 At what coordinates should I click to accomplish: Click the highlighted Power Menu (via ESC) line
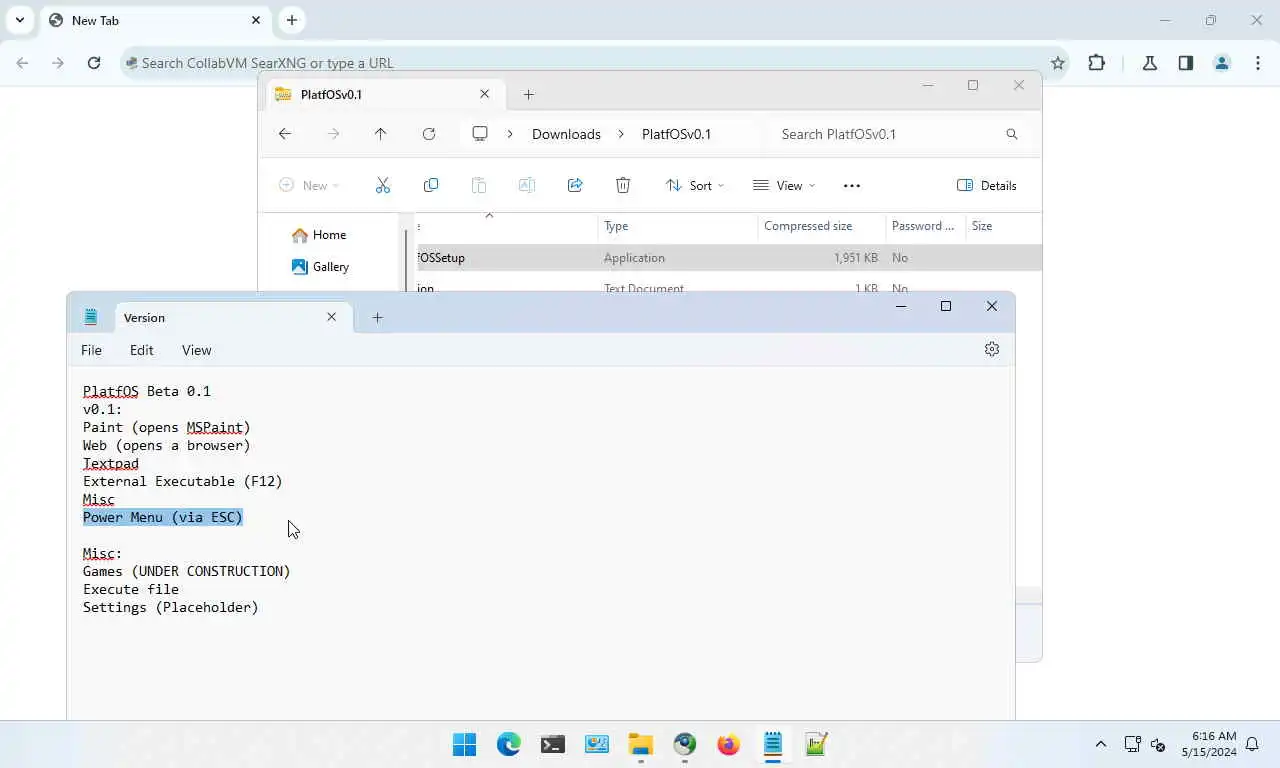[163, 517]
